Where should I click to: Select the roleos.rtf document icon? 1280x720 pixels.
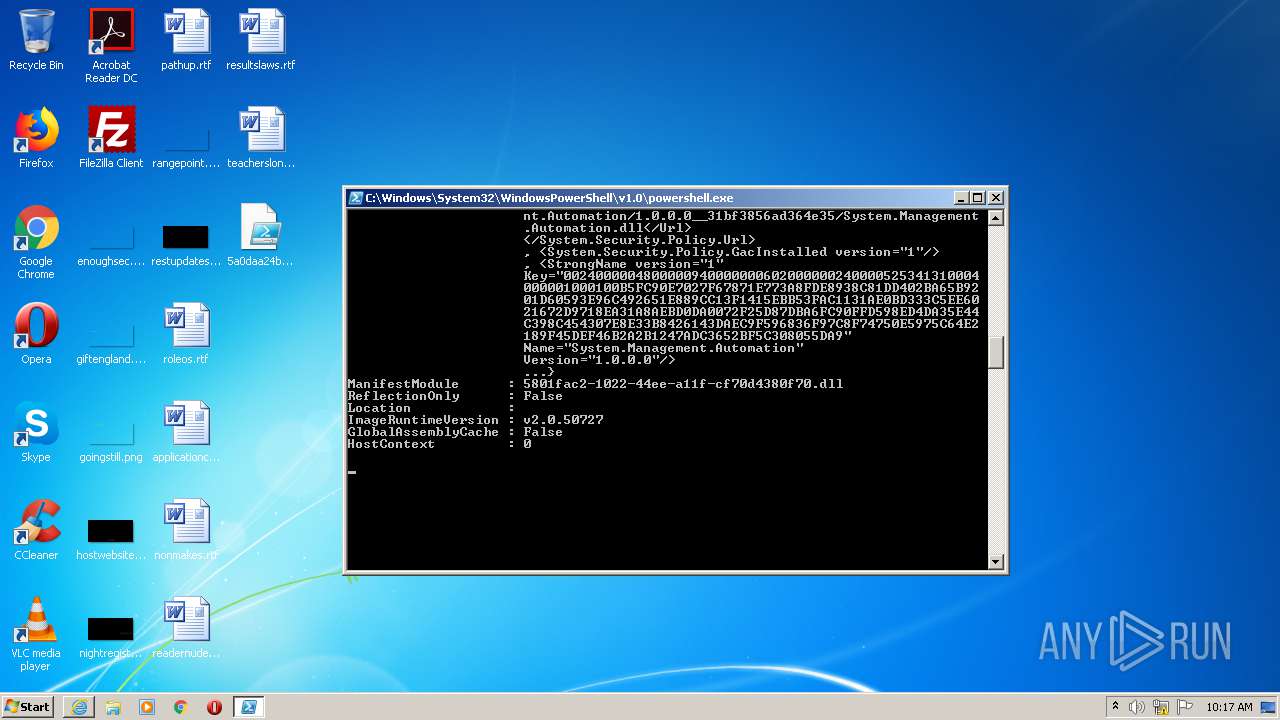pos(186,334)
